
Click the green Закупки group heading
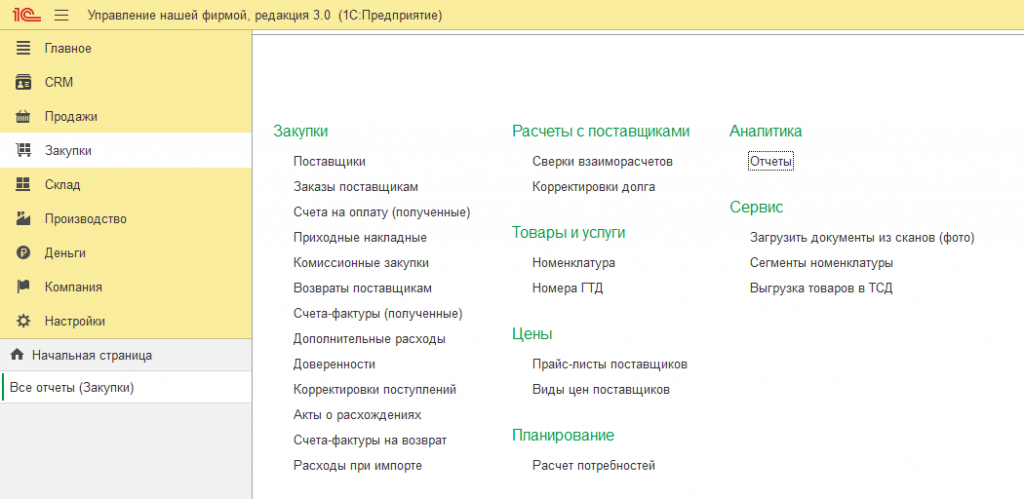(x=300, y=131)
